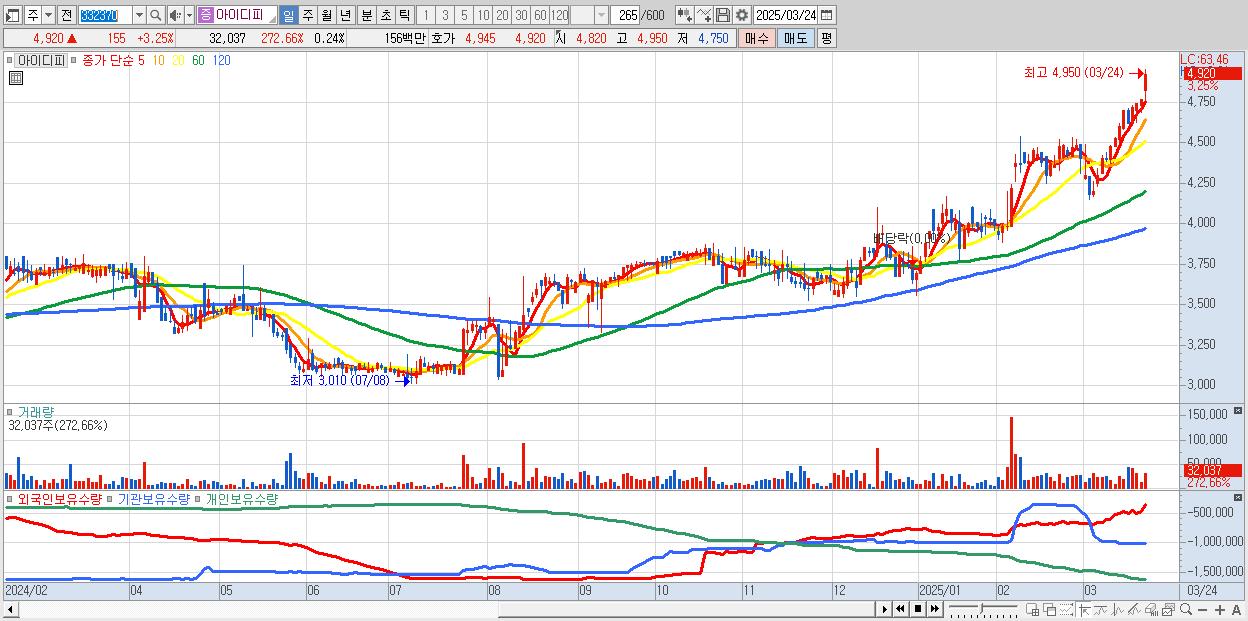Select the 20 interval button
Screen dimensions: 1248x621
tap(502, 15)
